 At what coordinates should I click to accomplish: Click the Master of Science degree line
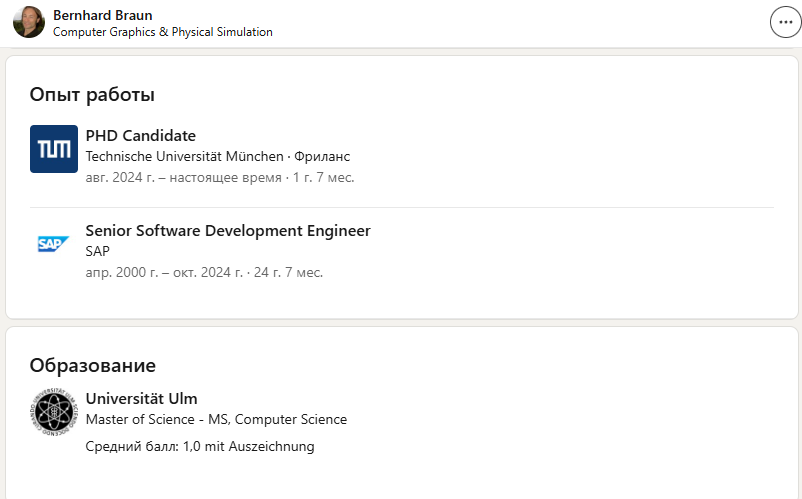click(216, 420)
